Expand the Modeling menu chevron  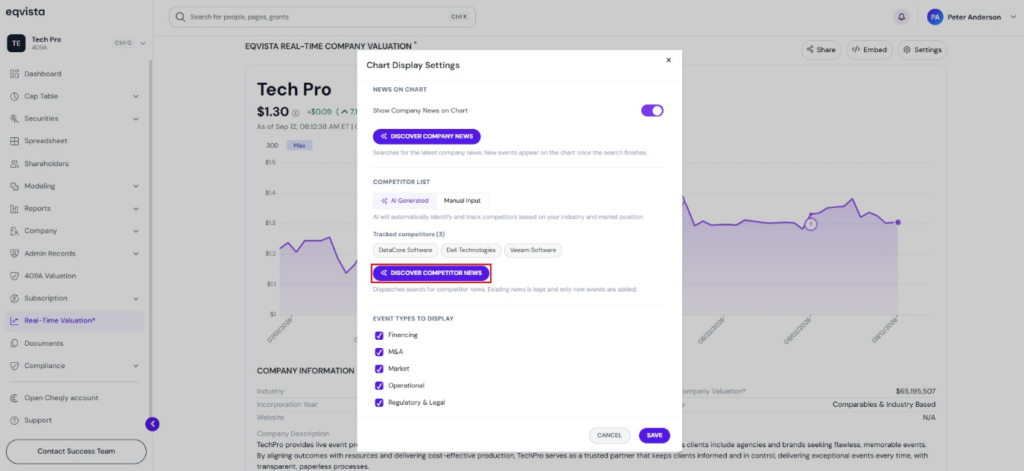136,186
